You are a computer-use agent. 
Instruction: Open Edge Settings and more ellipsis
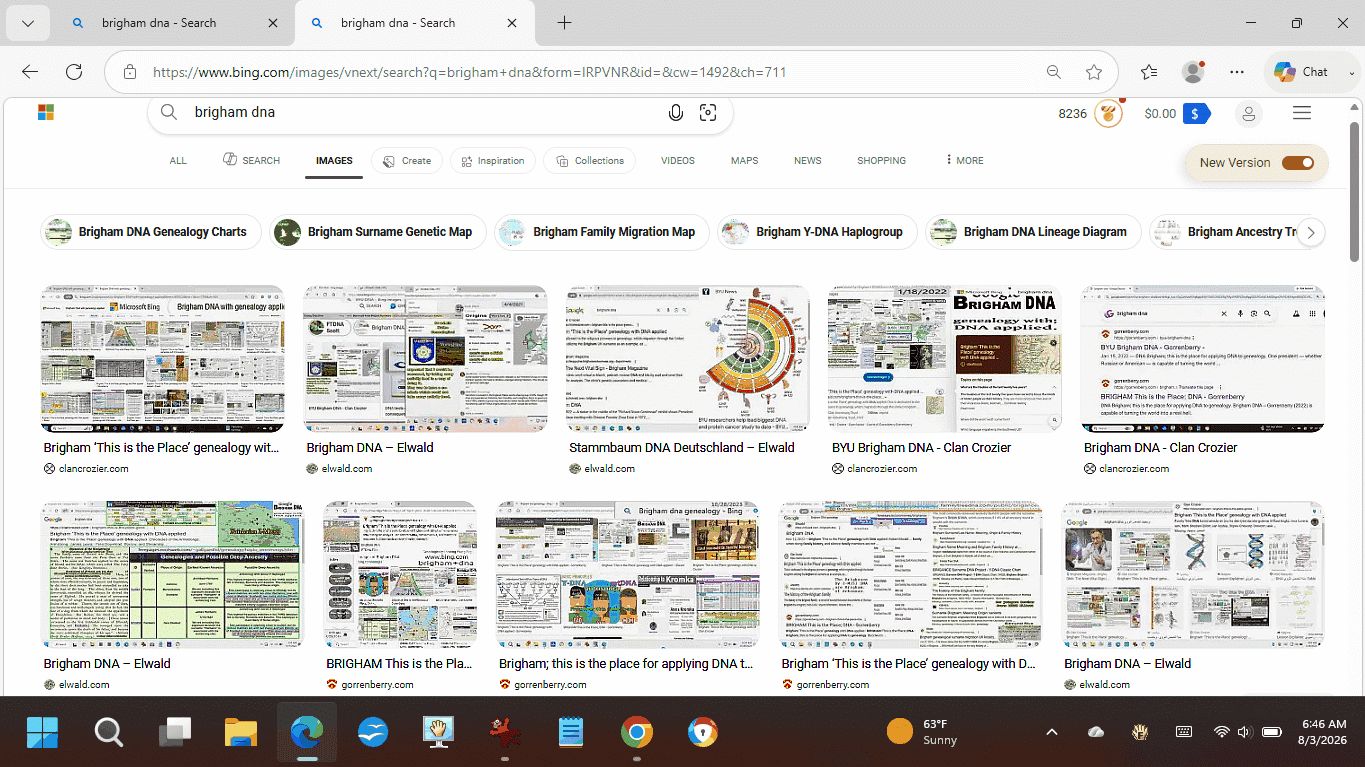tap(1237, 72)
